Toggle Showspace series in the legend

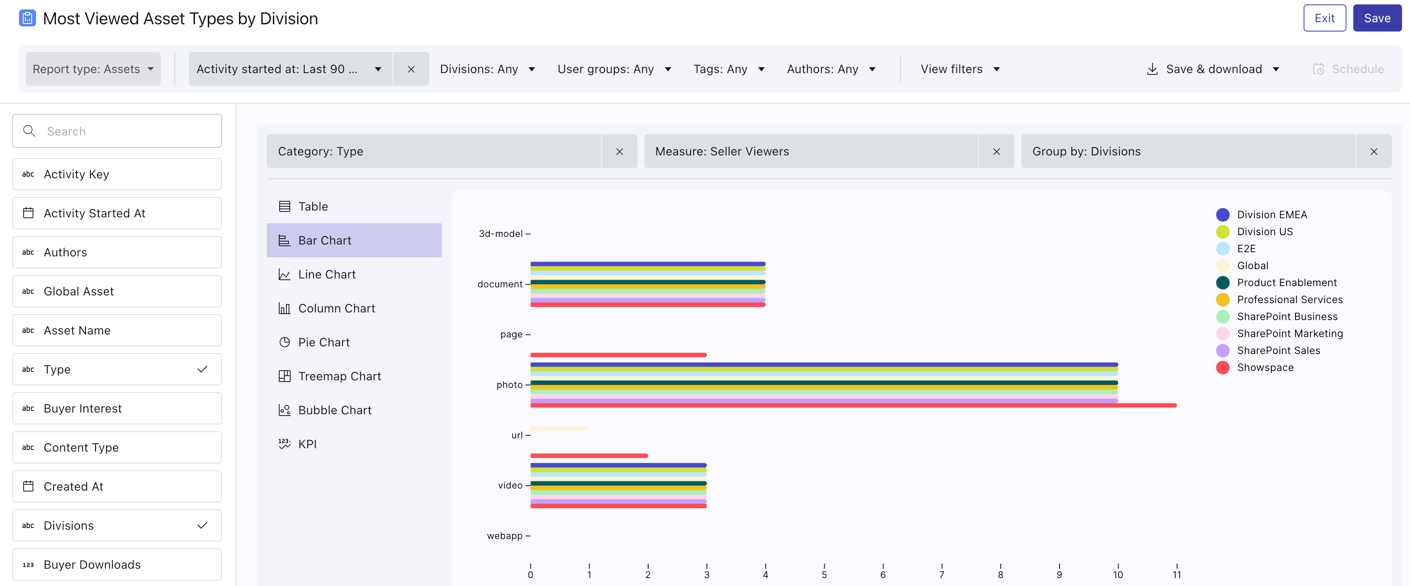click(1264, 367)
